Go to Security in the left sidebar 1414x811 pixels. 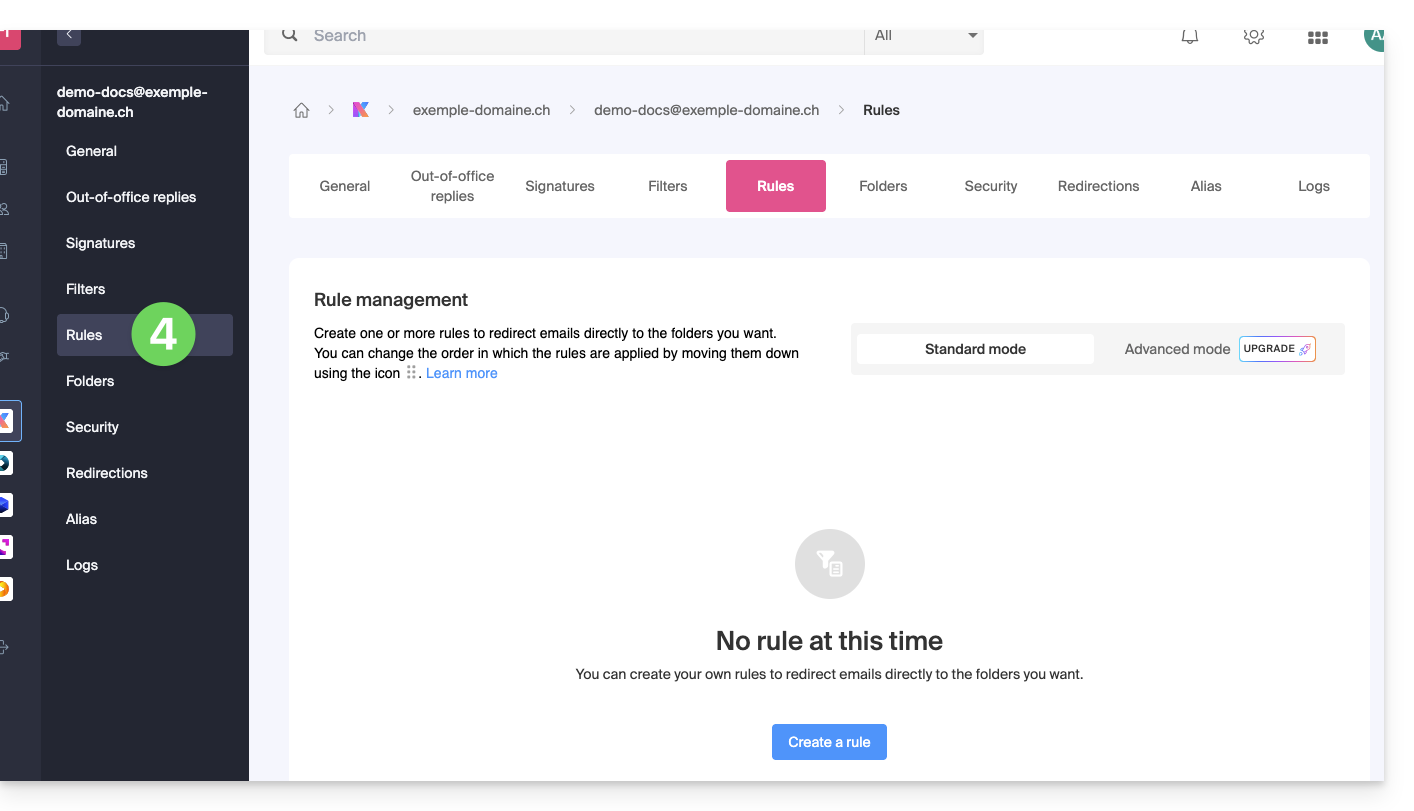point(92,427)
